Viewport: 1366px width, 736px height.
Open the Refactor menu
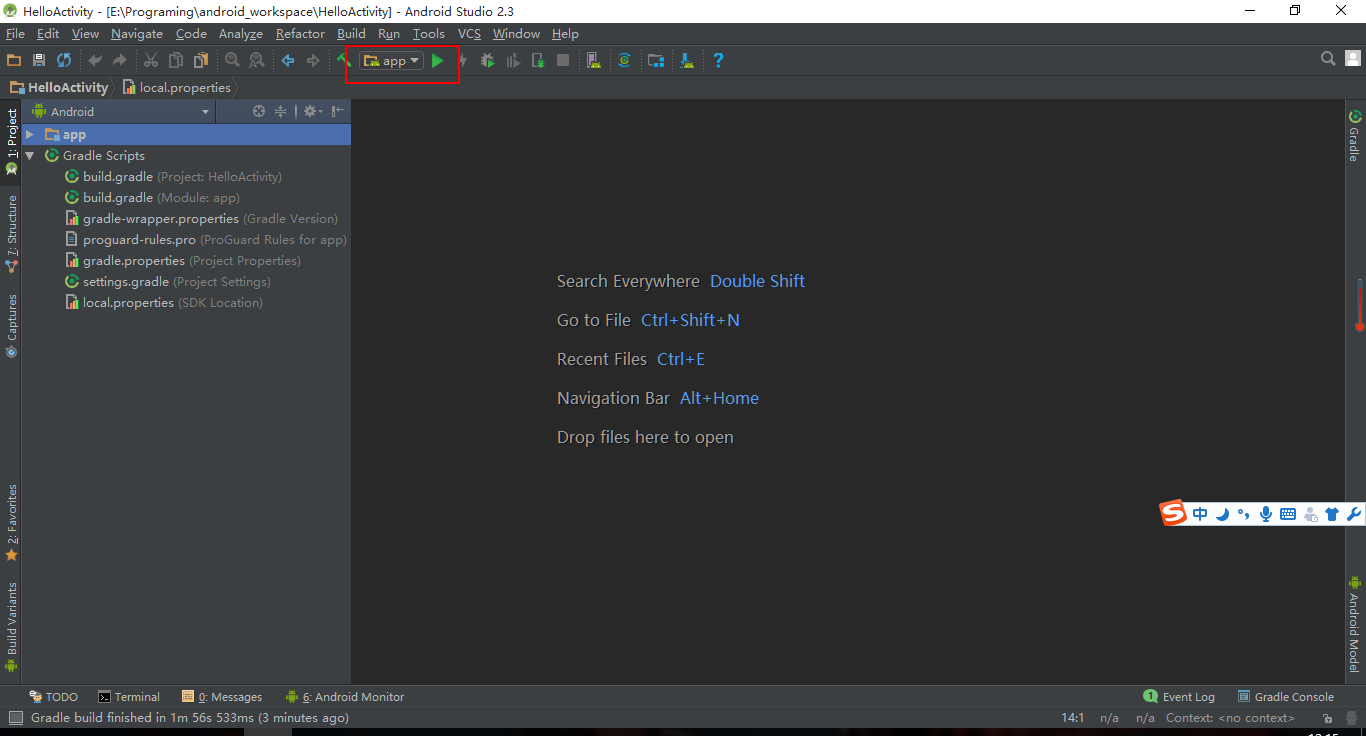(300, 34)
